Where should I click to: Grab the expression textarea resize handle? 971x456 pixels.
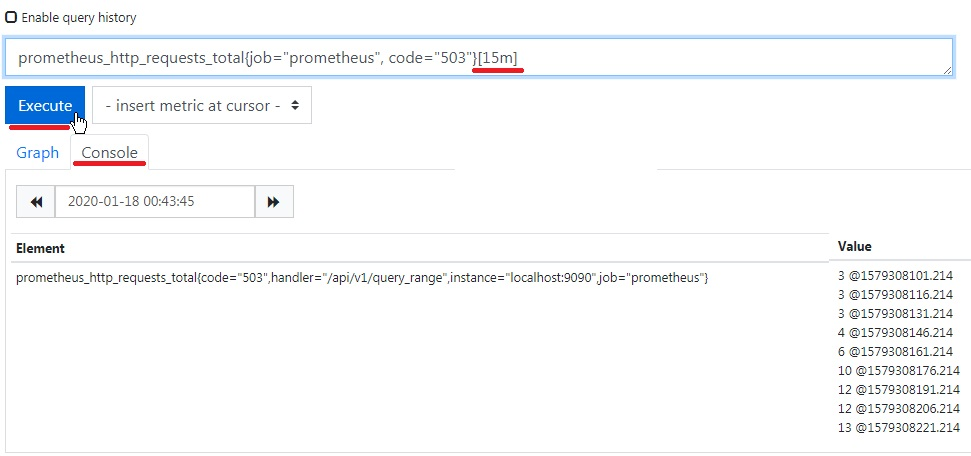pos(947,71)
